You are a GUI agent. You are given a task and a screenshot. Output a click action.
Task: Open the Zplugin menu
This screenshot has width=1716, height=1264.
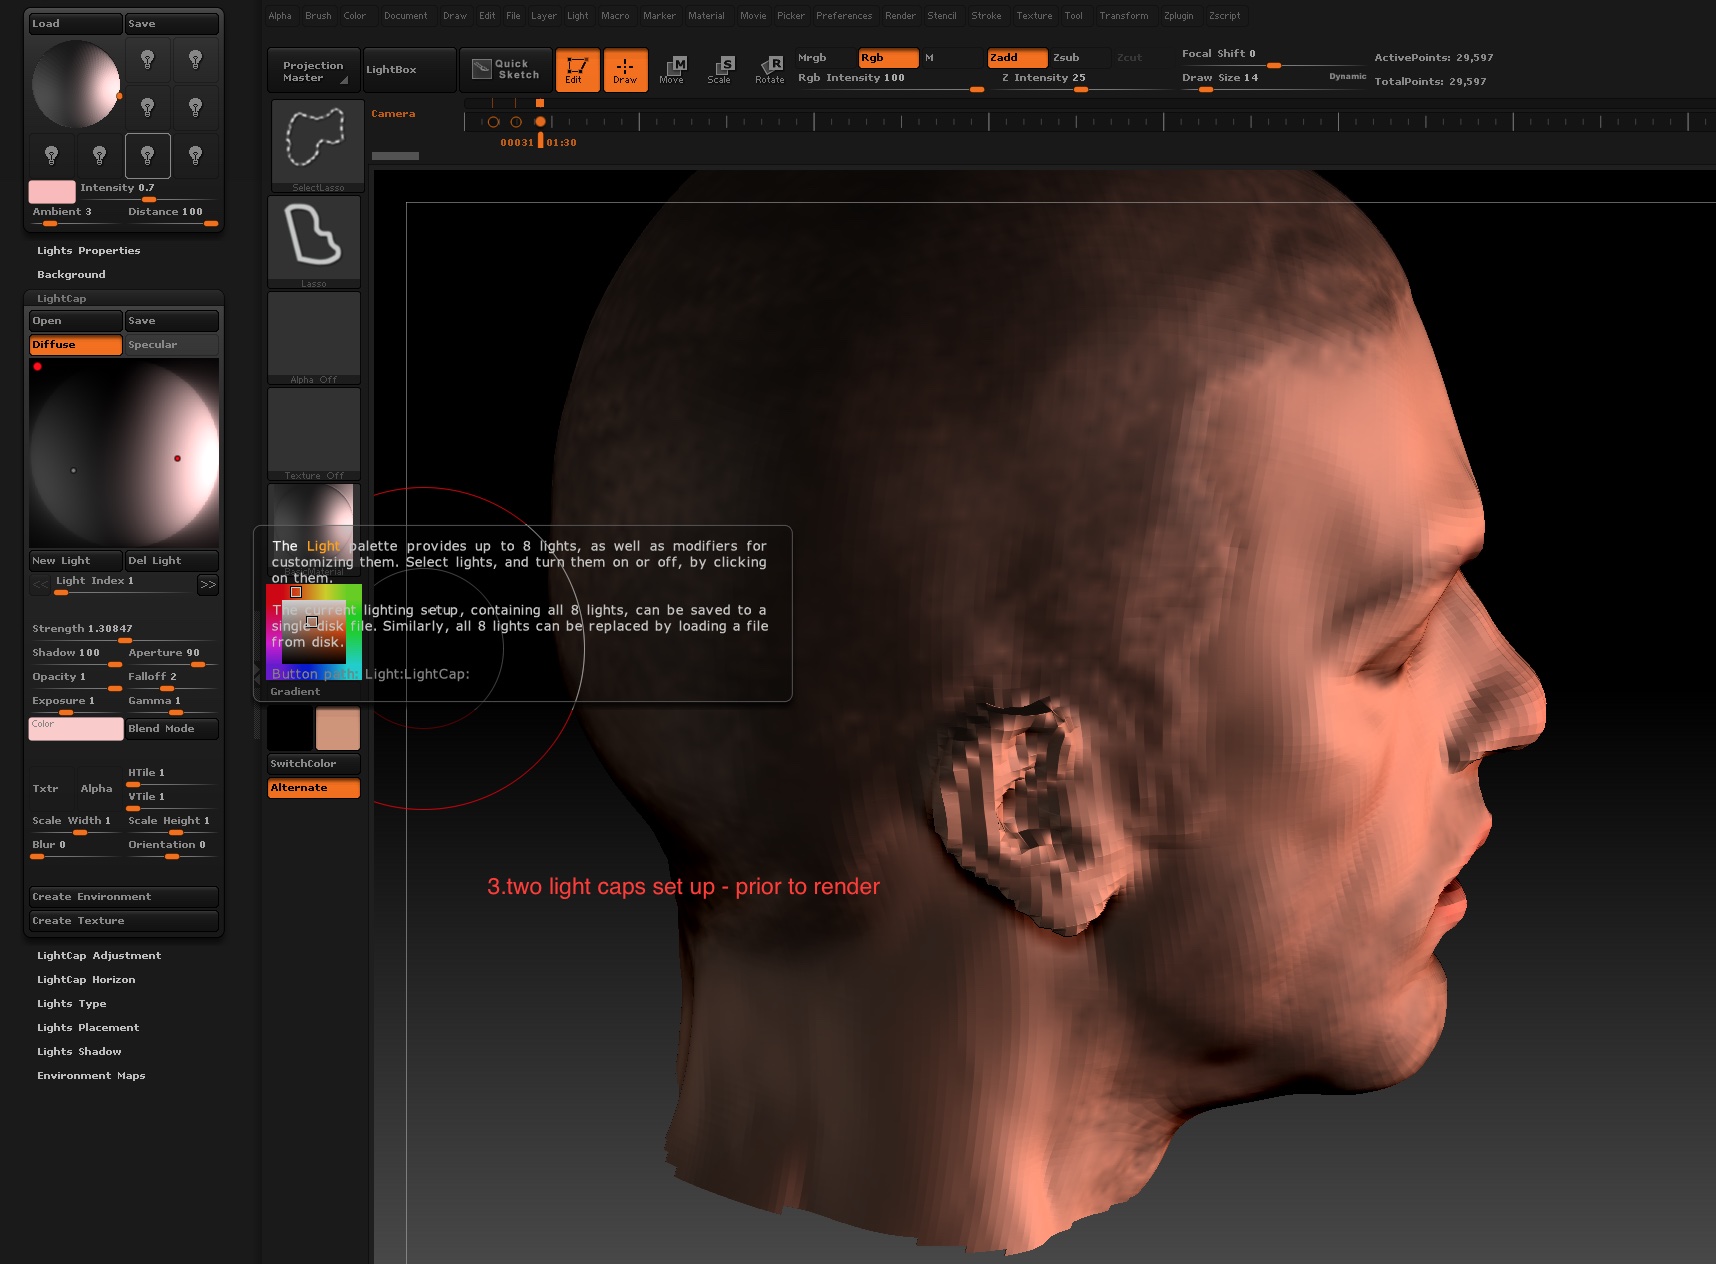coord(1179,16)
